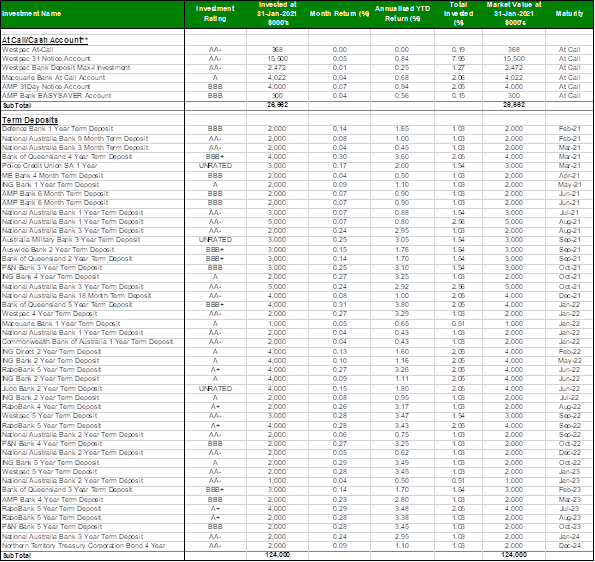Select 'P&N Bank 3 Year Term Deposit'

point(52,268)
